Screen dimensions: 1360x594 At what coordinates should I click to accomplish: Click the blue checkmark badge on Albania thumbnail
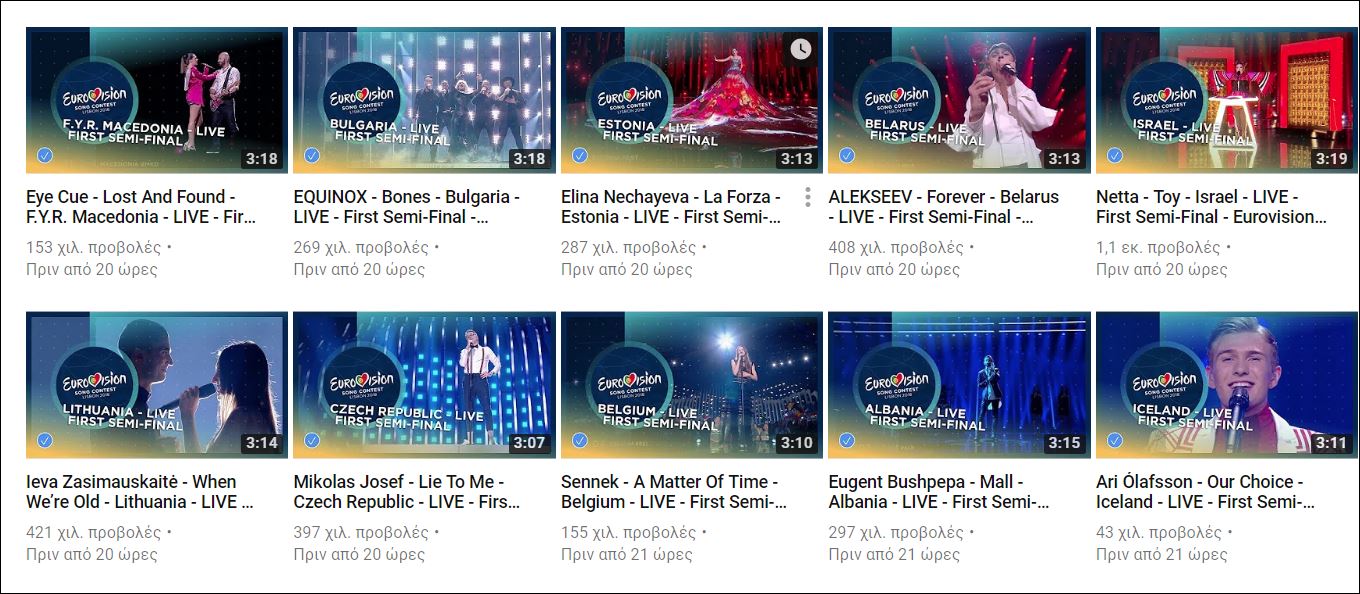(x=846, y=440)
